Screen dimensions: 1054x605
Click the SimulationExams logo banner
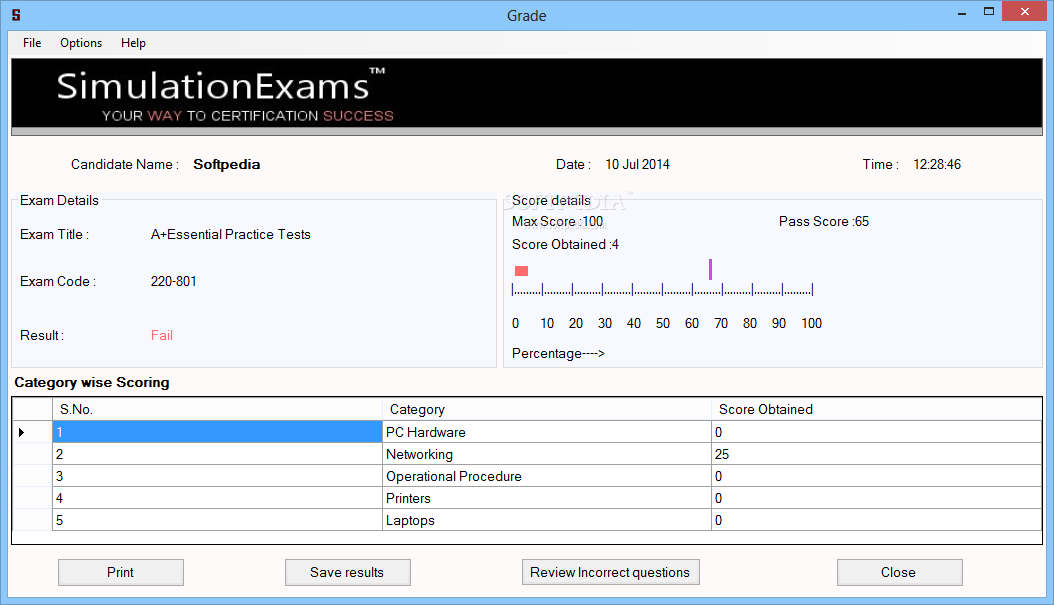click(x=527, y=96)
